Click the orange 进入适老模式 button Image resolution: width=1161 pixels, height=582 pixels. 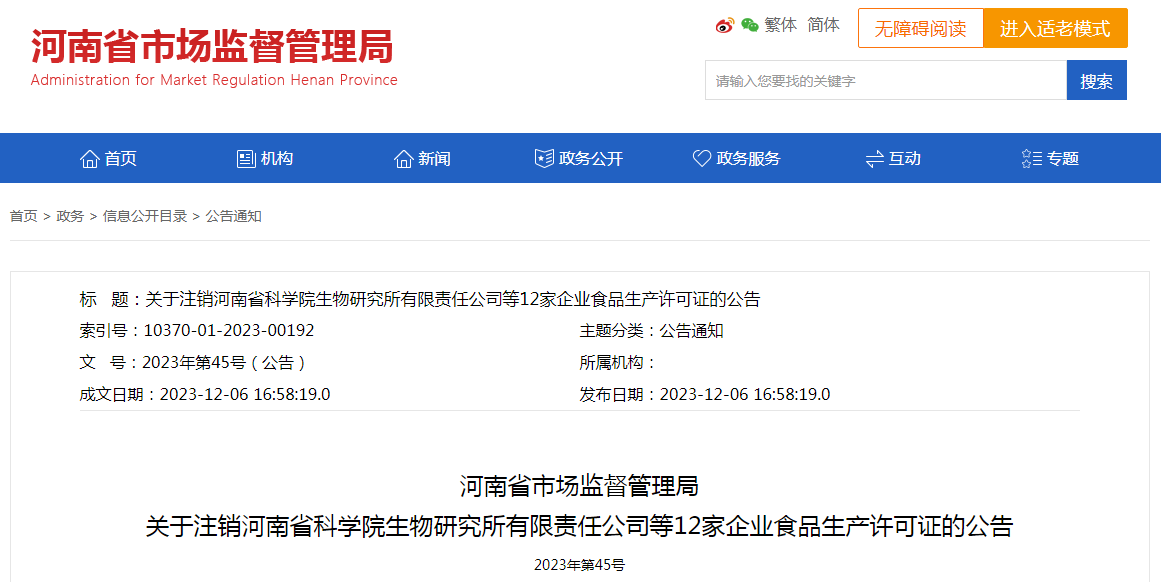click(1055, 28)
